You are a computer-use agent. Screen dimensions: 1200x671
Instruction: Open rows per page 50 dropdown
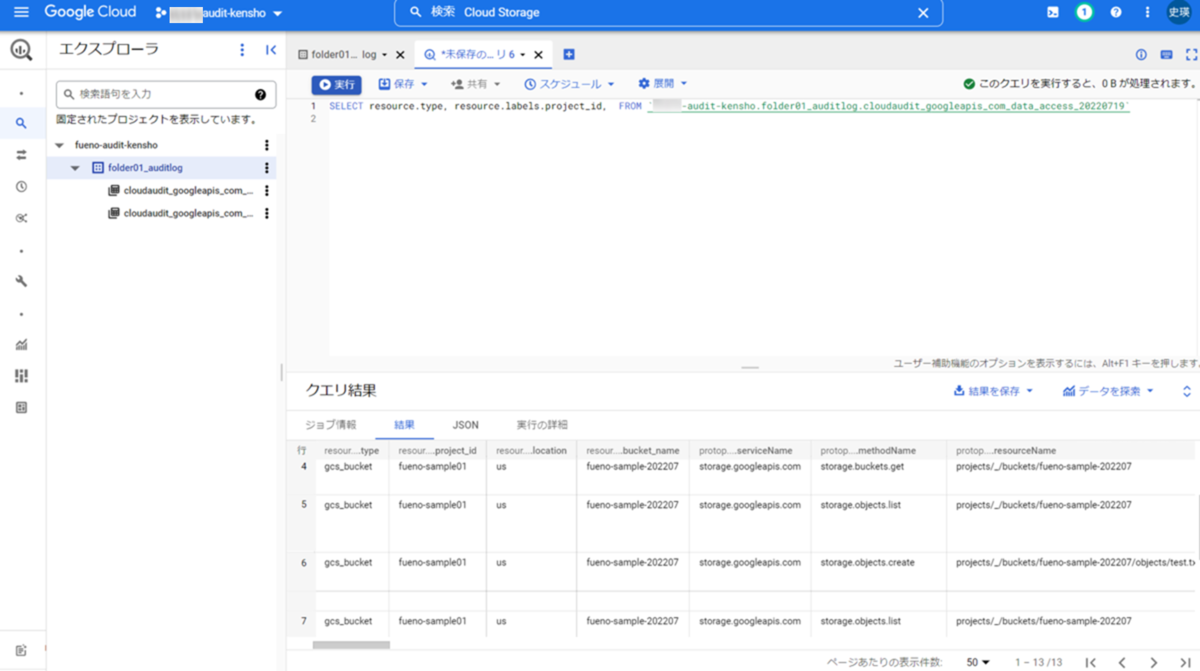point(978,663)
